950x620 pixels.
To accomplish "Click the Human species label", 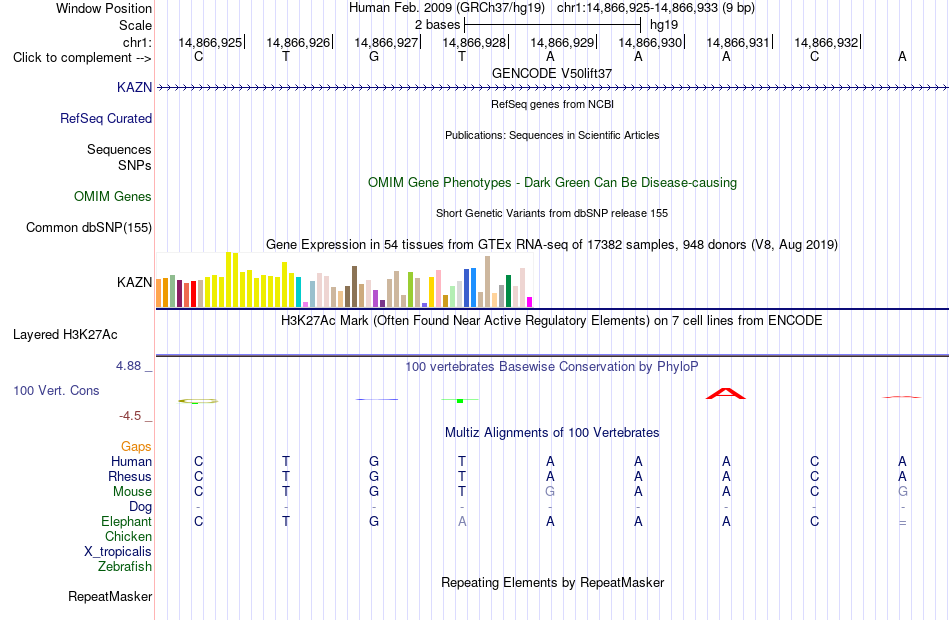I will tap(131, 461).
